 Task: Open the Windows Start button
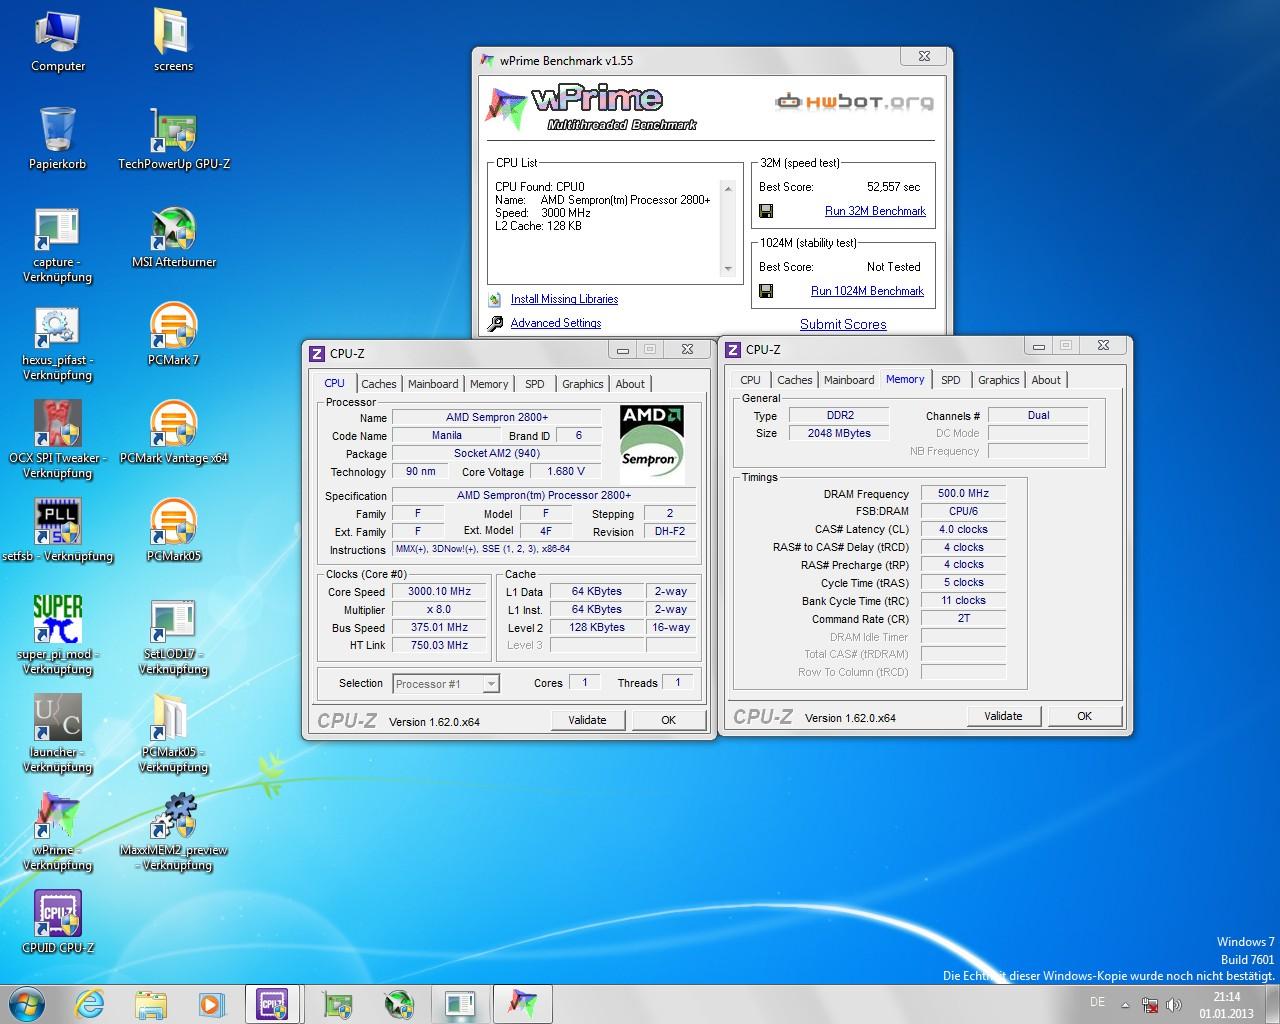click(26, 1003)
